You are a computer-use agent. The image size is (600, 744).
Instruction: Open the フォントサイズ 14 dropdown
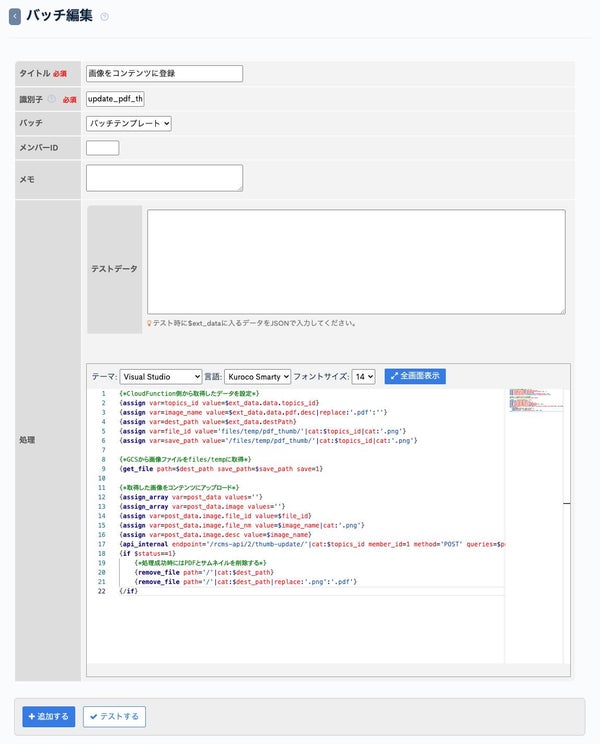click(x=363, y=377)
